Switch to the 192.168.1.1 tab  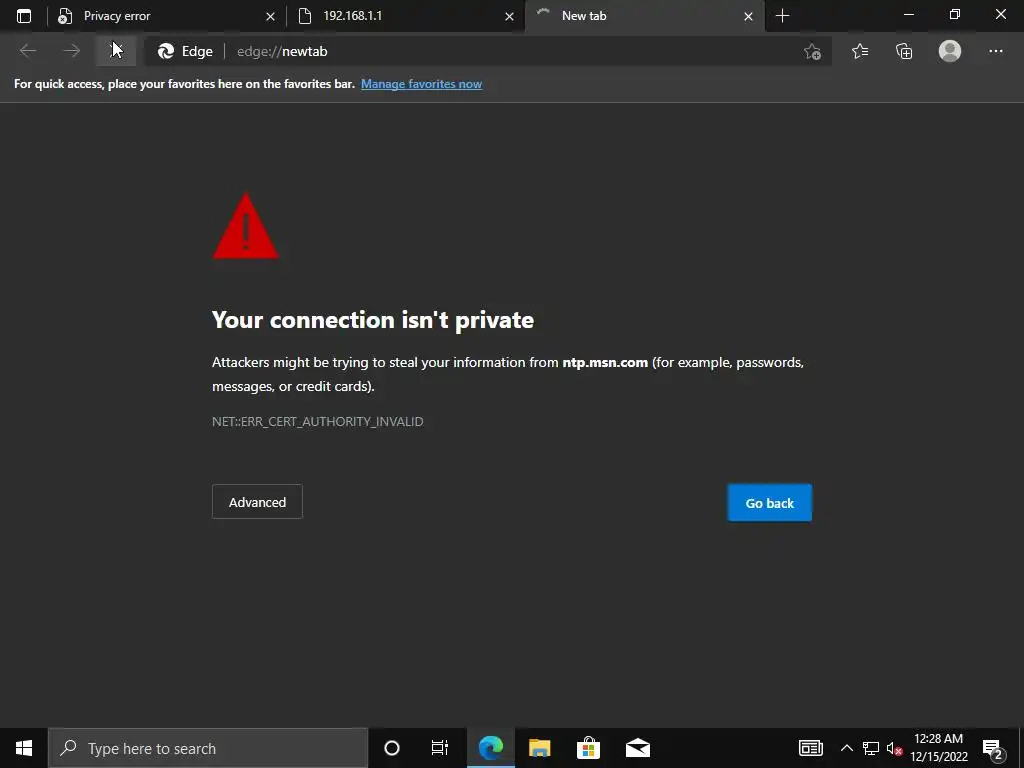(405, 16)
